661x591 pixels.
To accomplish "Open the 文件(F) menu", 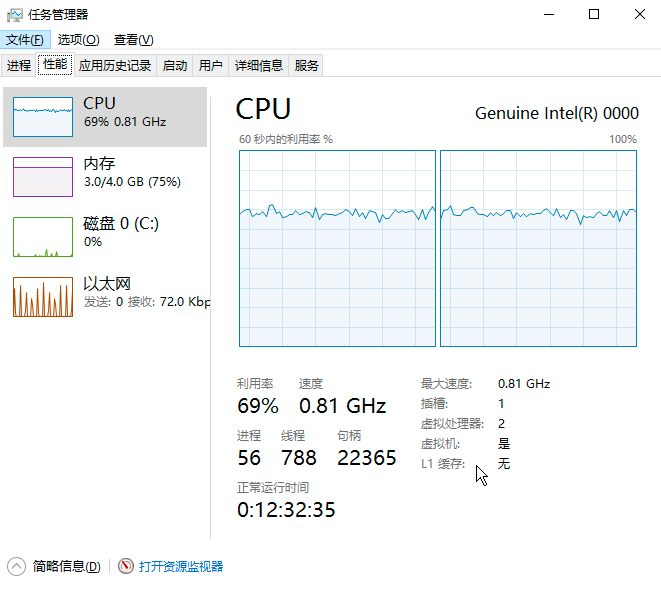I will pyautogui.click(x=25, y=40).
